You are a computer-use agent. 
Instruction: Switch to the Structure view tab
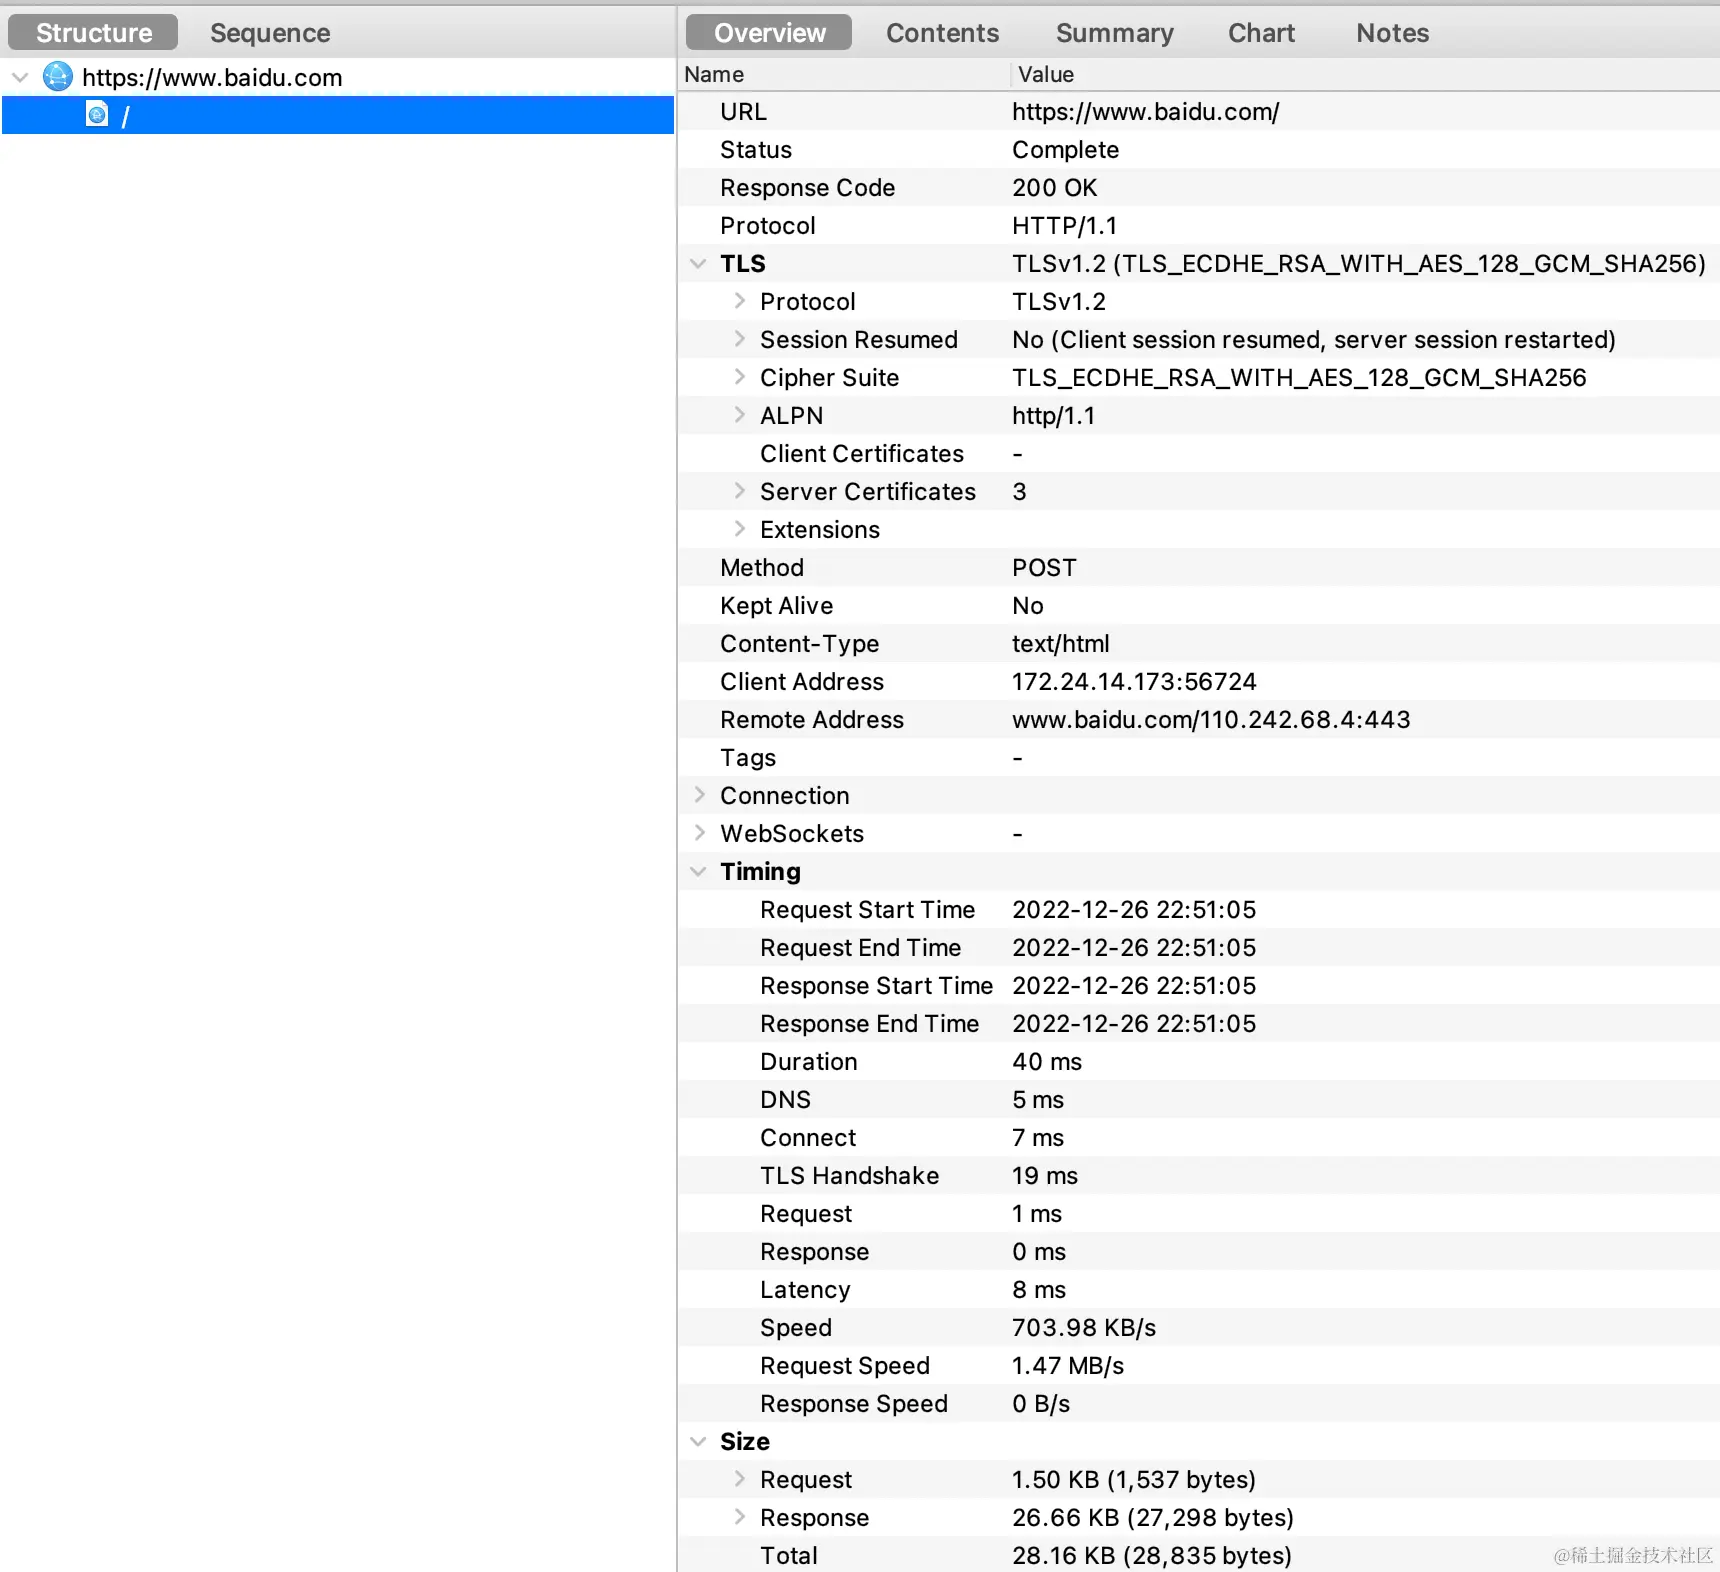tap(93, 32)
